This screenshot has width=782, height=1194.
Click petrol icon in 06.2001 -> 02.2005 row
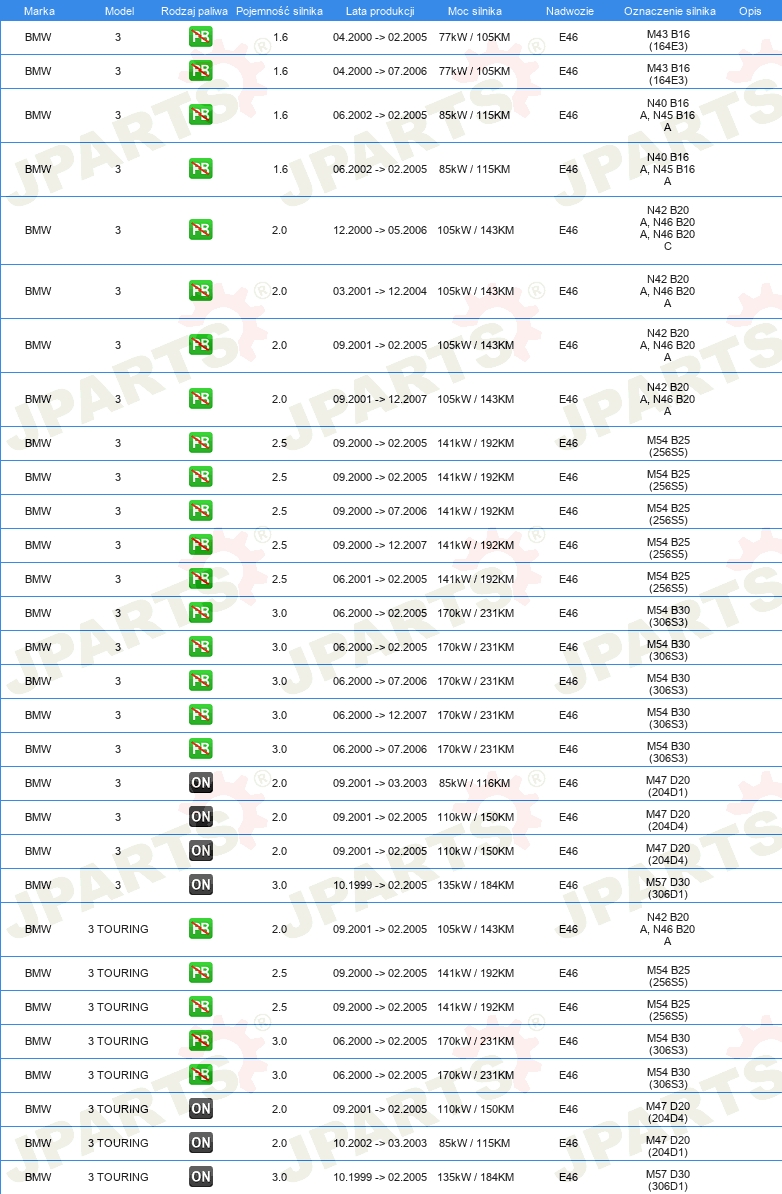click(200, 579)
